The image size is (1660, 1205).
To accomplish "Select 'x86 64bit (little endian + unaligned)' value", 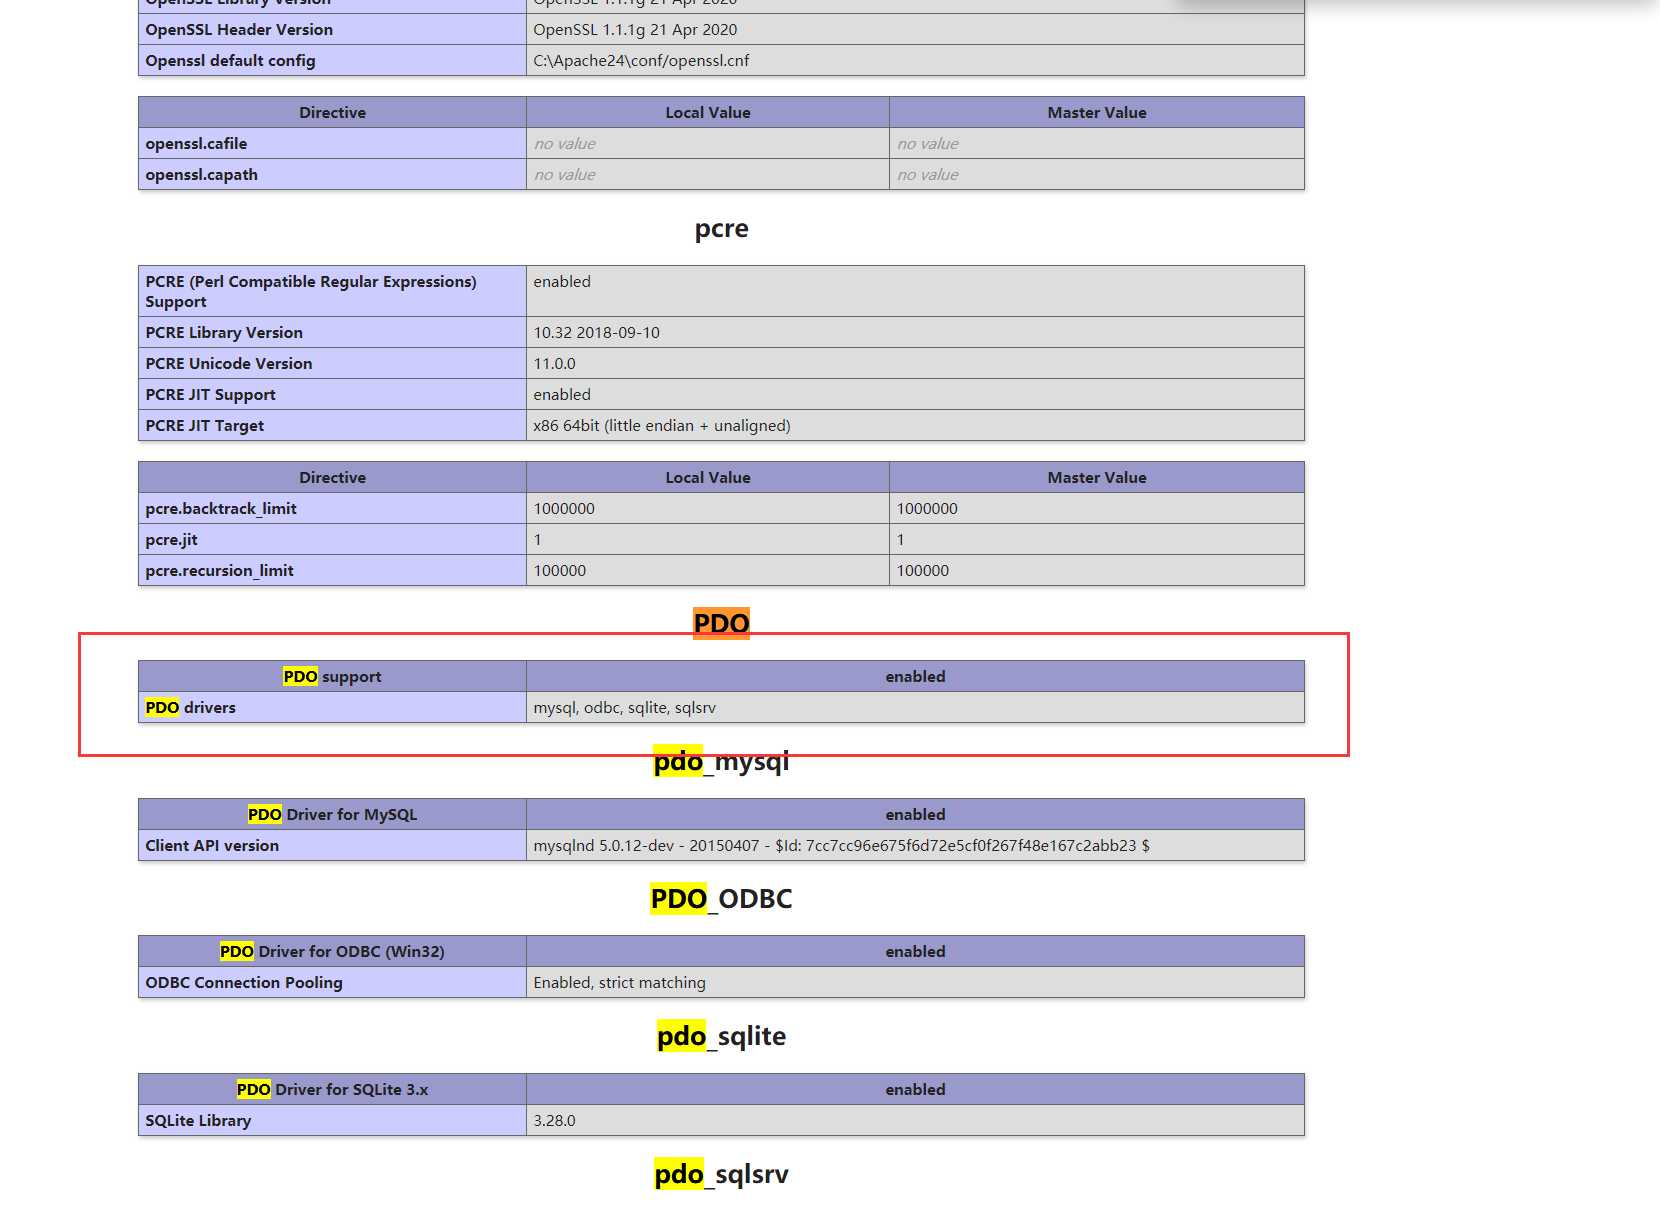I will [x=662, y=426].
